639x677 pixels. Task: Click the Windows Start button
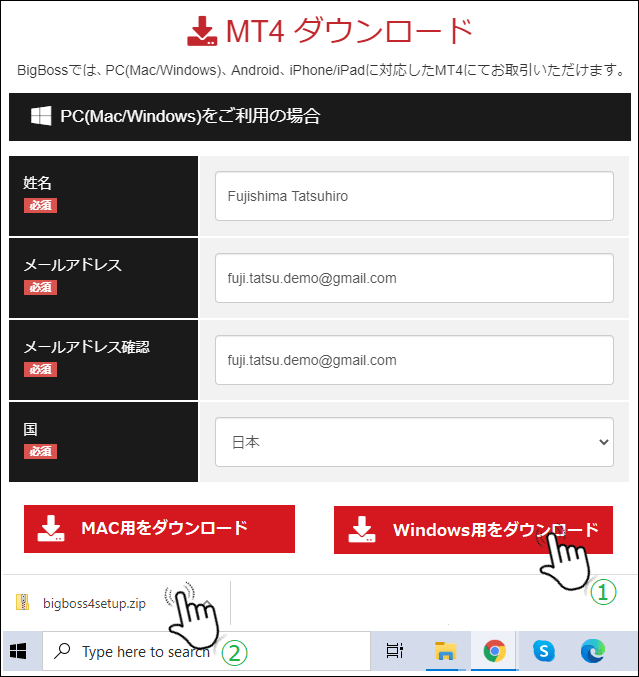click(18, 652)
